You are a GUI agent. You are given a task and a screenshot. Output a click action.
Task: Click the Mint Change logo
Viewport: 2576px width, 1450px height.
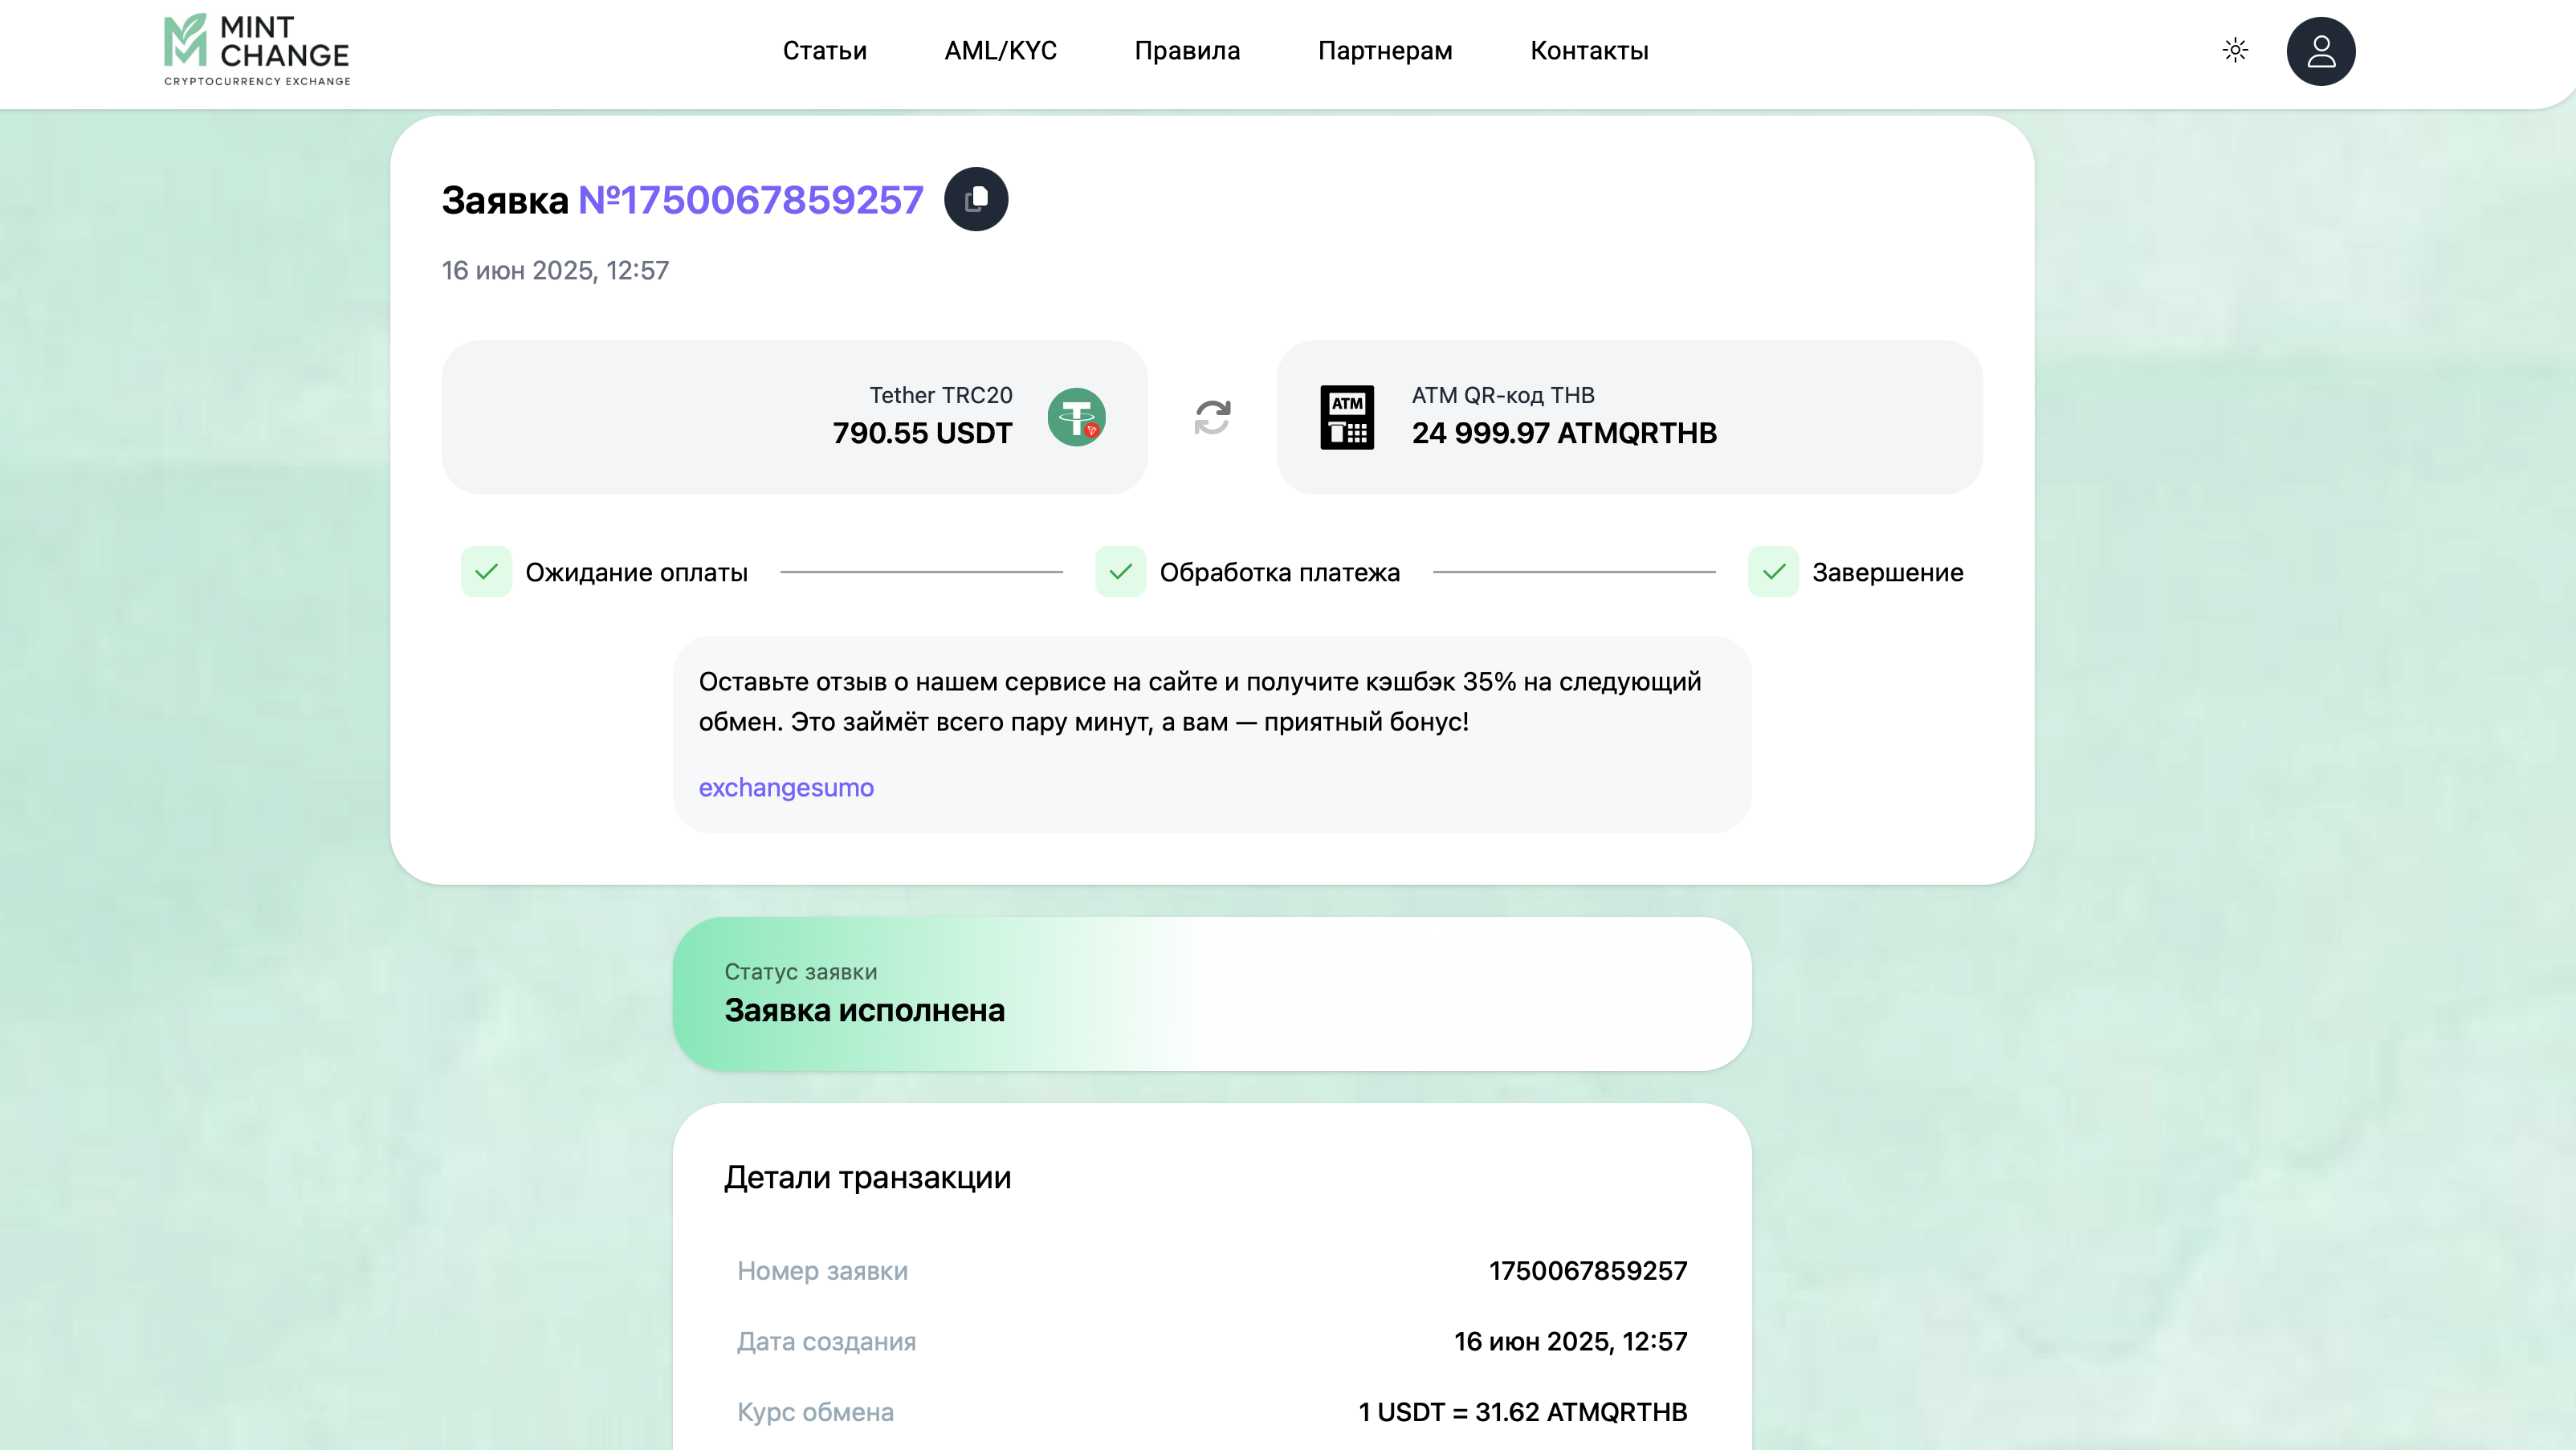(x=257, y=50)
